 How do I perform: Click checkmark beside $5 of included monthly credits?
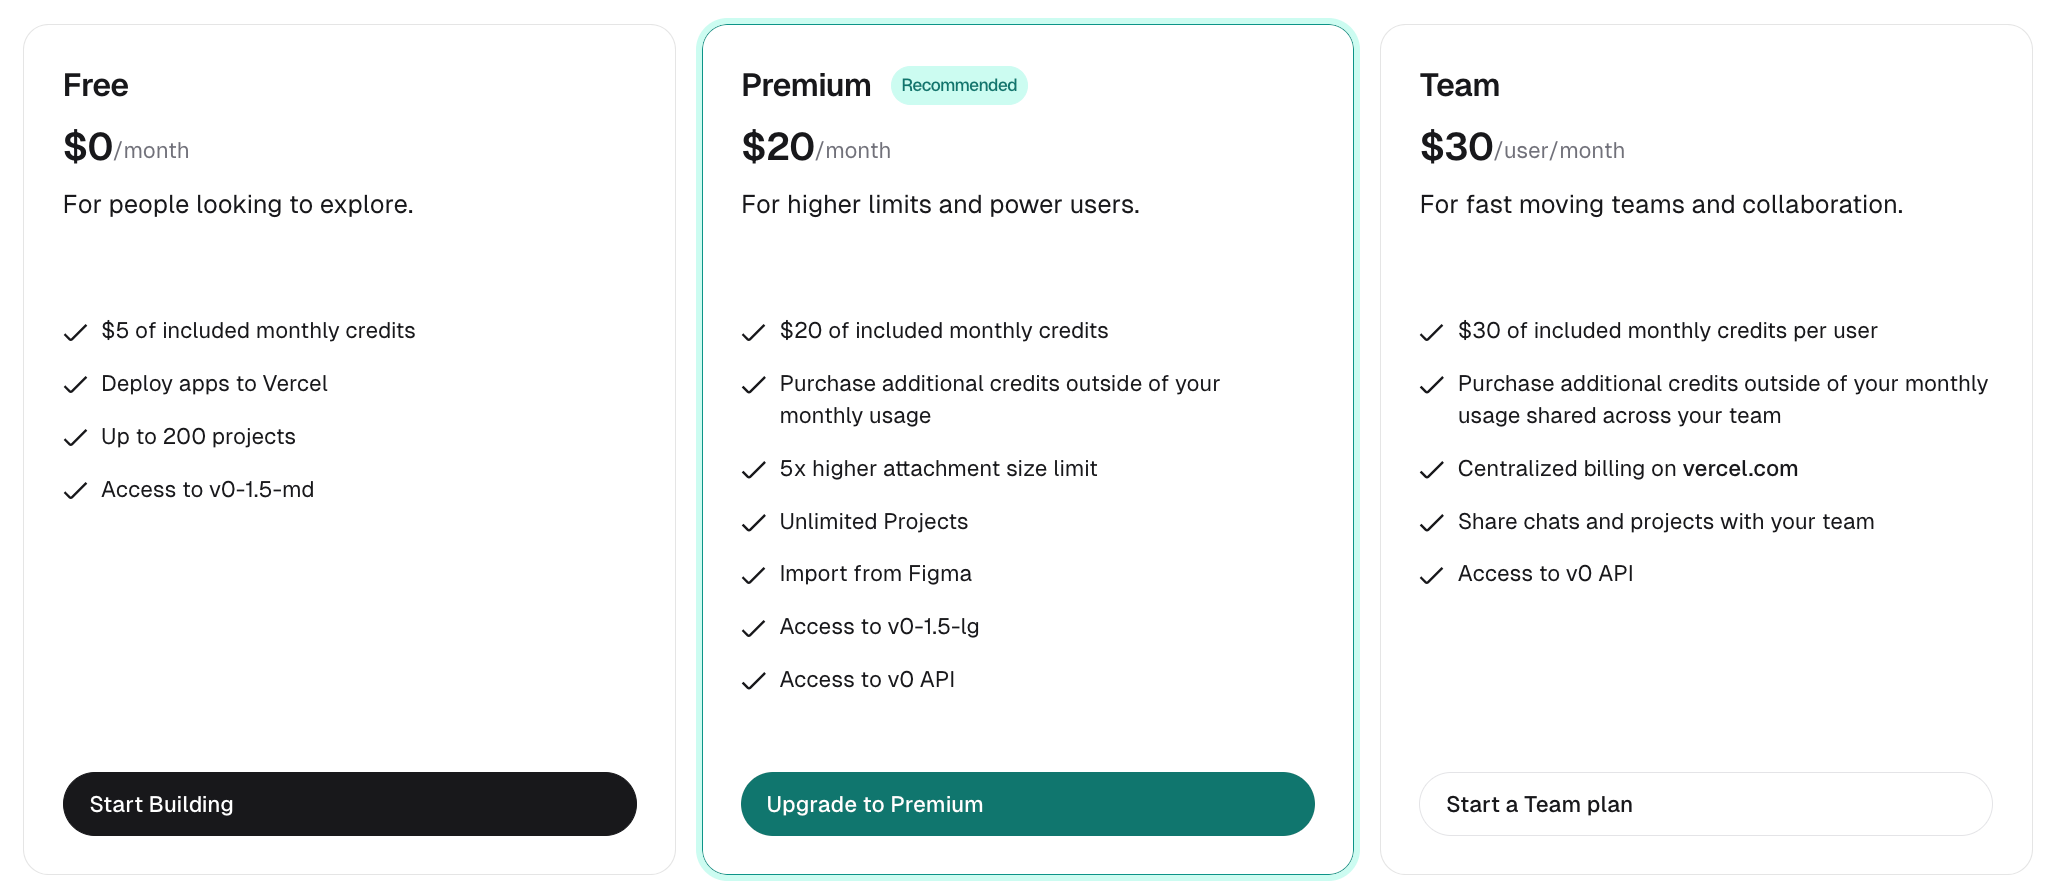coord(75,333)
